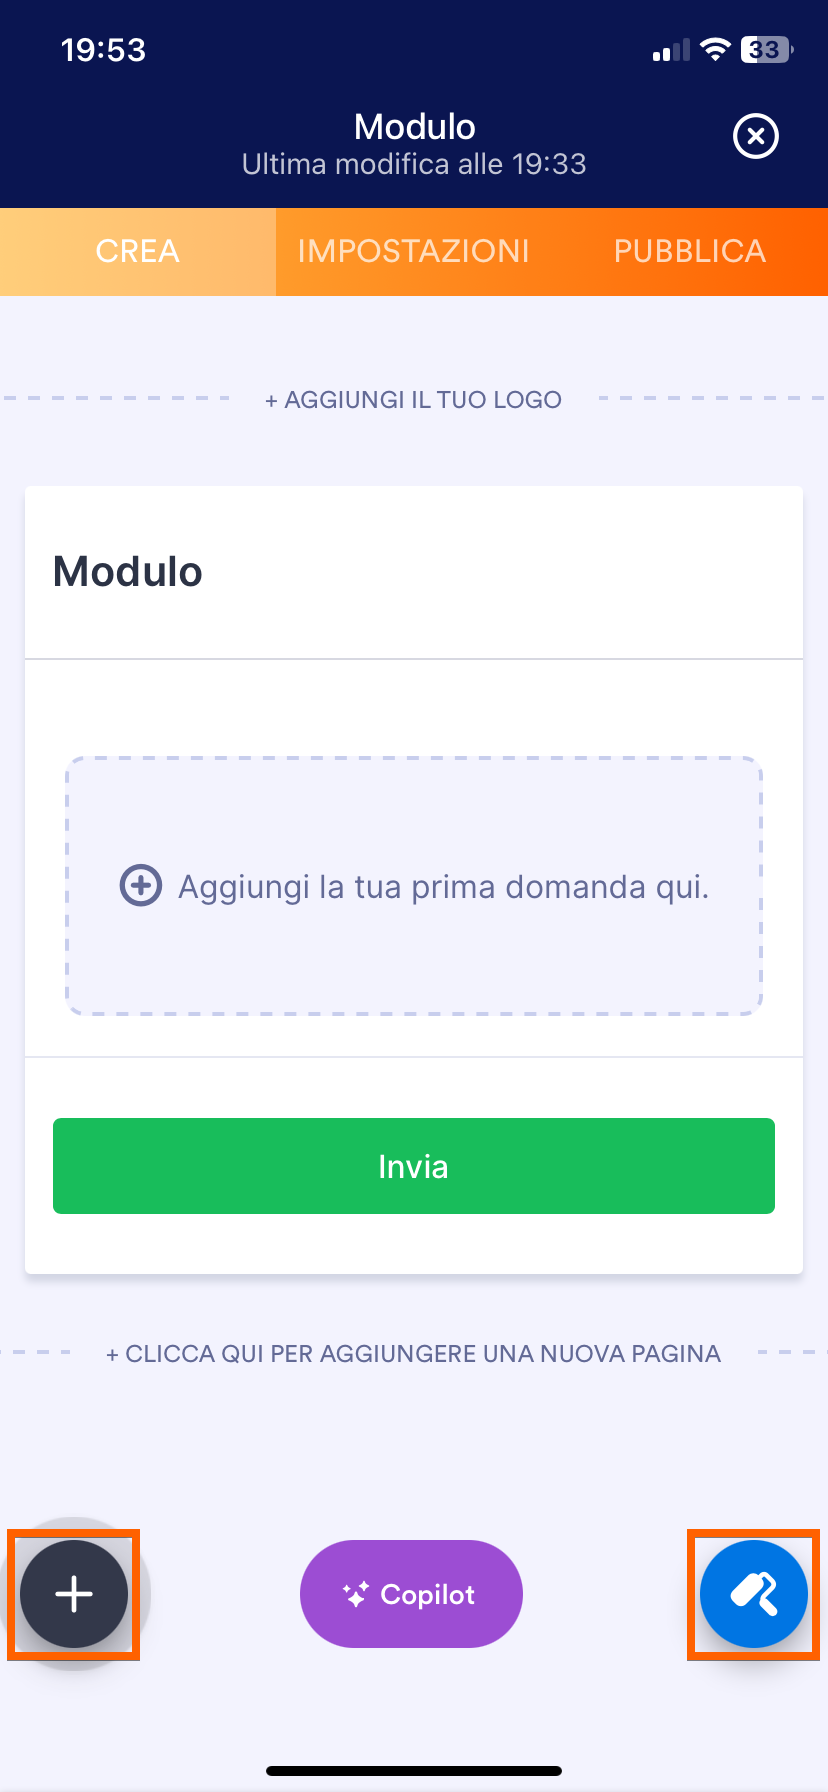Launch the purple Copilot assistant

412,1594
